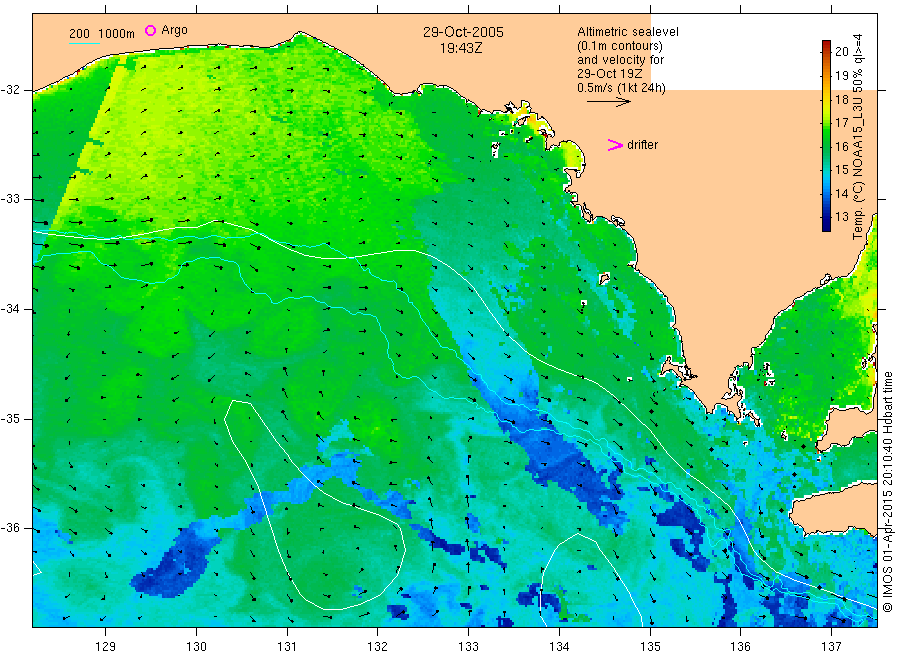This screenshot has height=660, width=900.
Task: Click the latitude label -34
Action: (10, 309)
